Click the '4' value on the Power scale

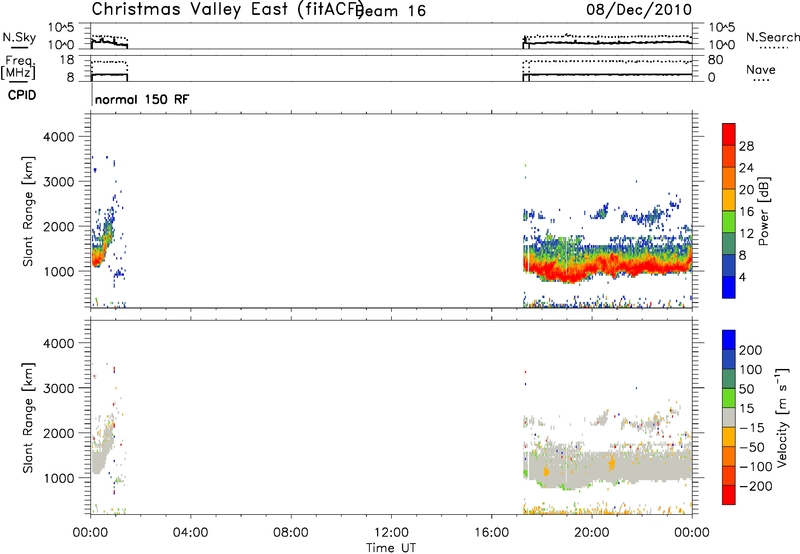(x=743, y=278)
